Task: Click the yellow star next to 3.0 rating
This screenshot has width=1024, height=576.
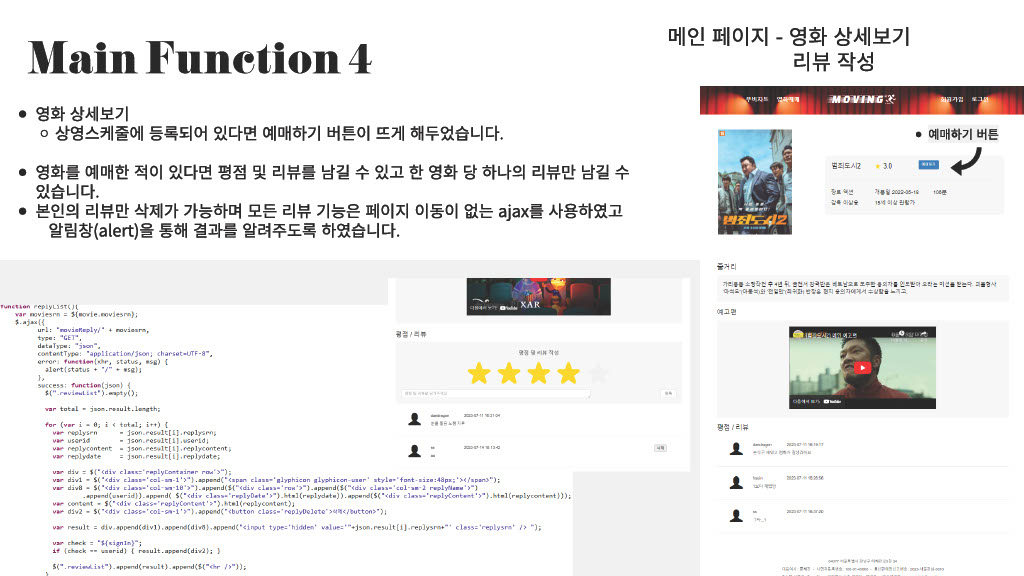Action: (878, 166)
